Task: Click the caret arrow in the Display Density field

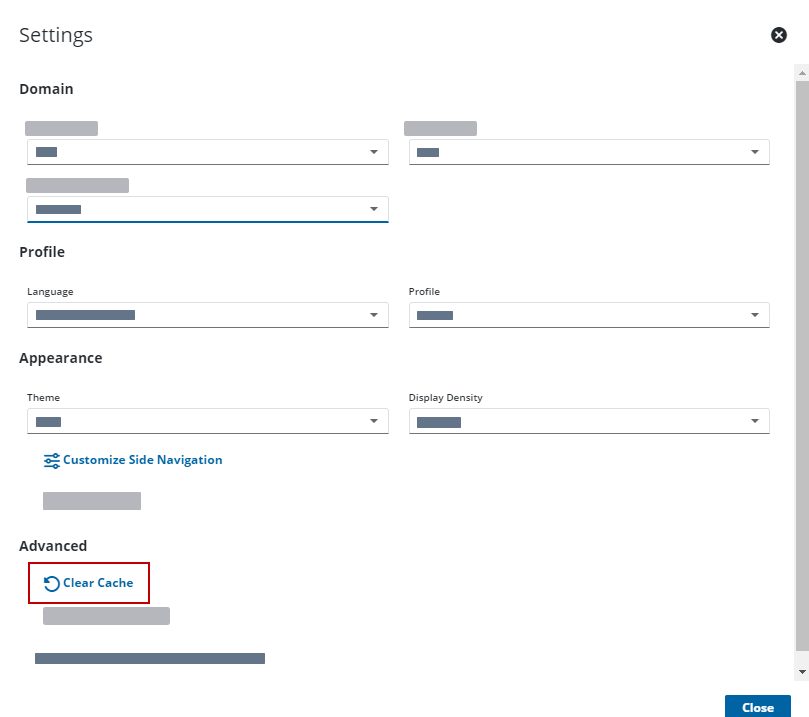Action: 755,422
